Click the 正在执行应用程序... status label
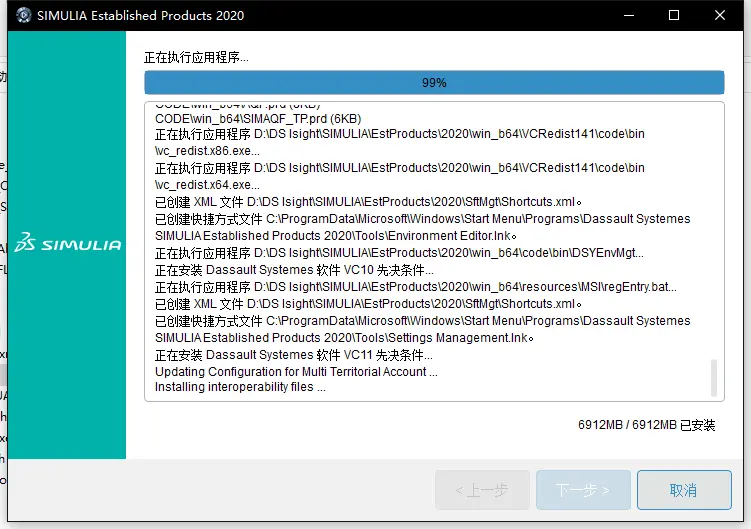The height and width of the screenshot is (529, 751). click(x=196, y=58)
